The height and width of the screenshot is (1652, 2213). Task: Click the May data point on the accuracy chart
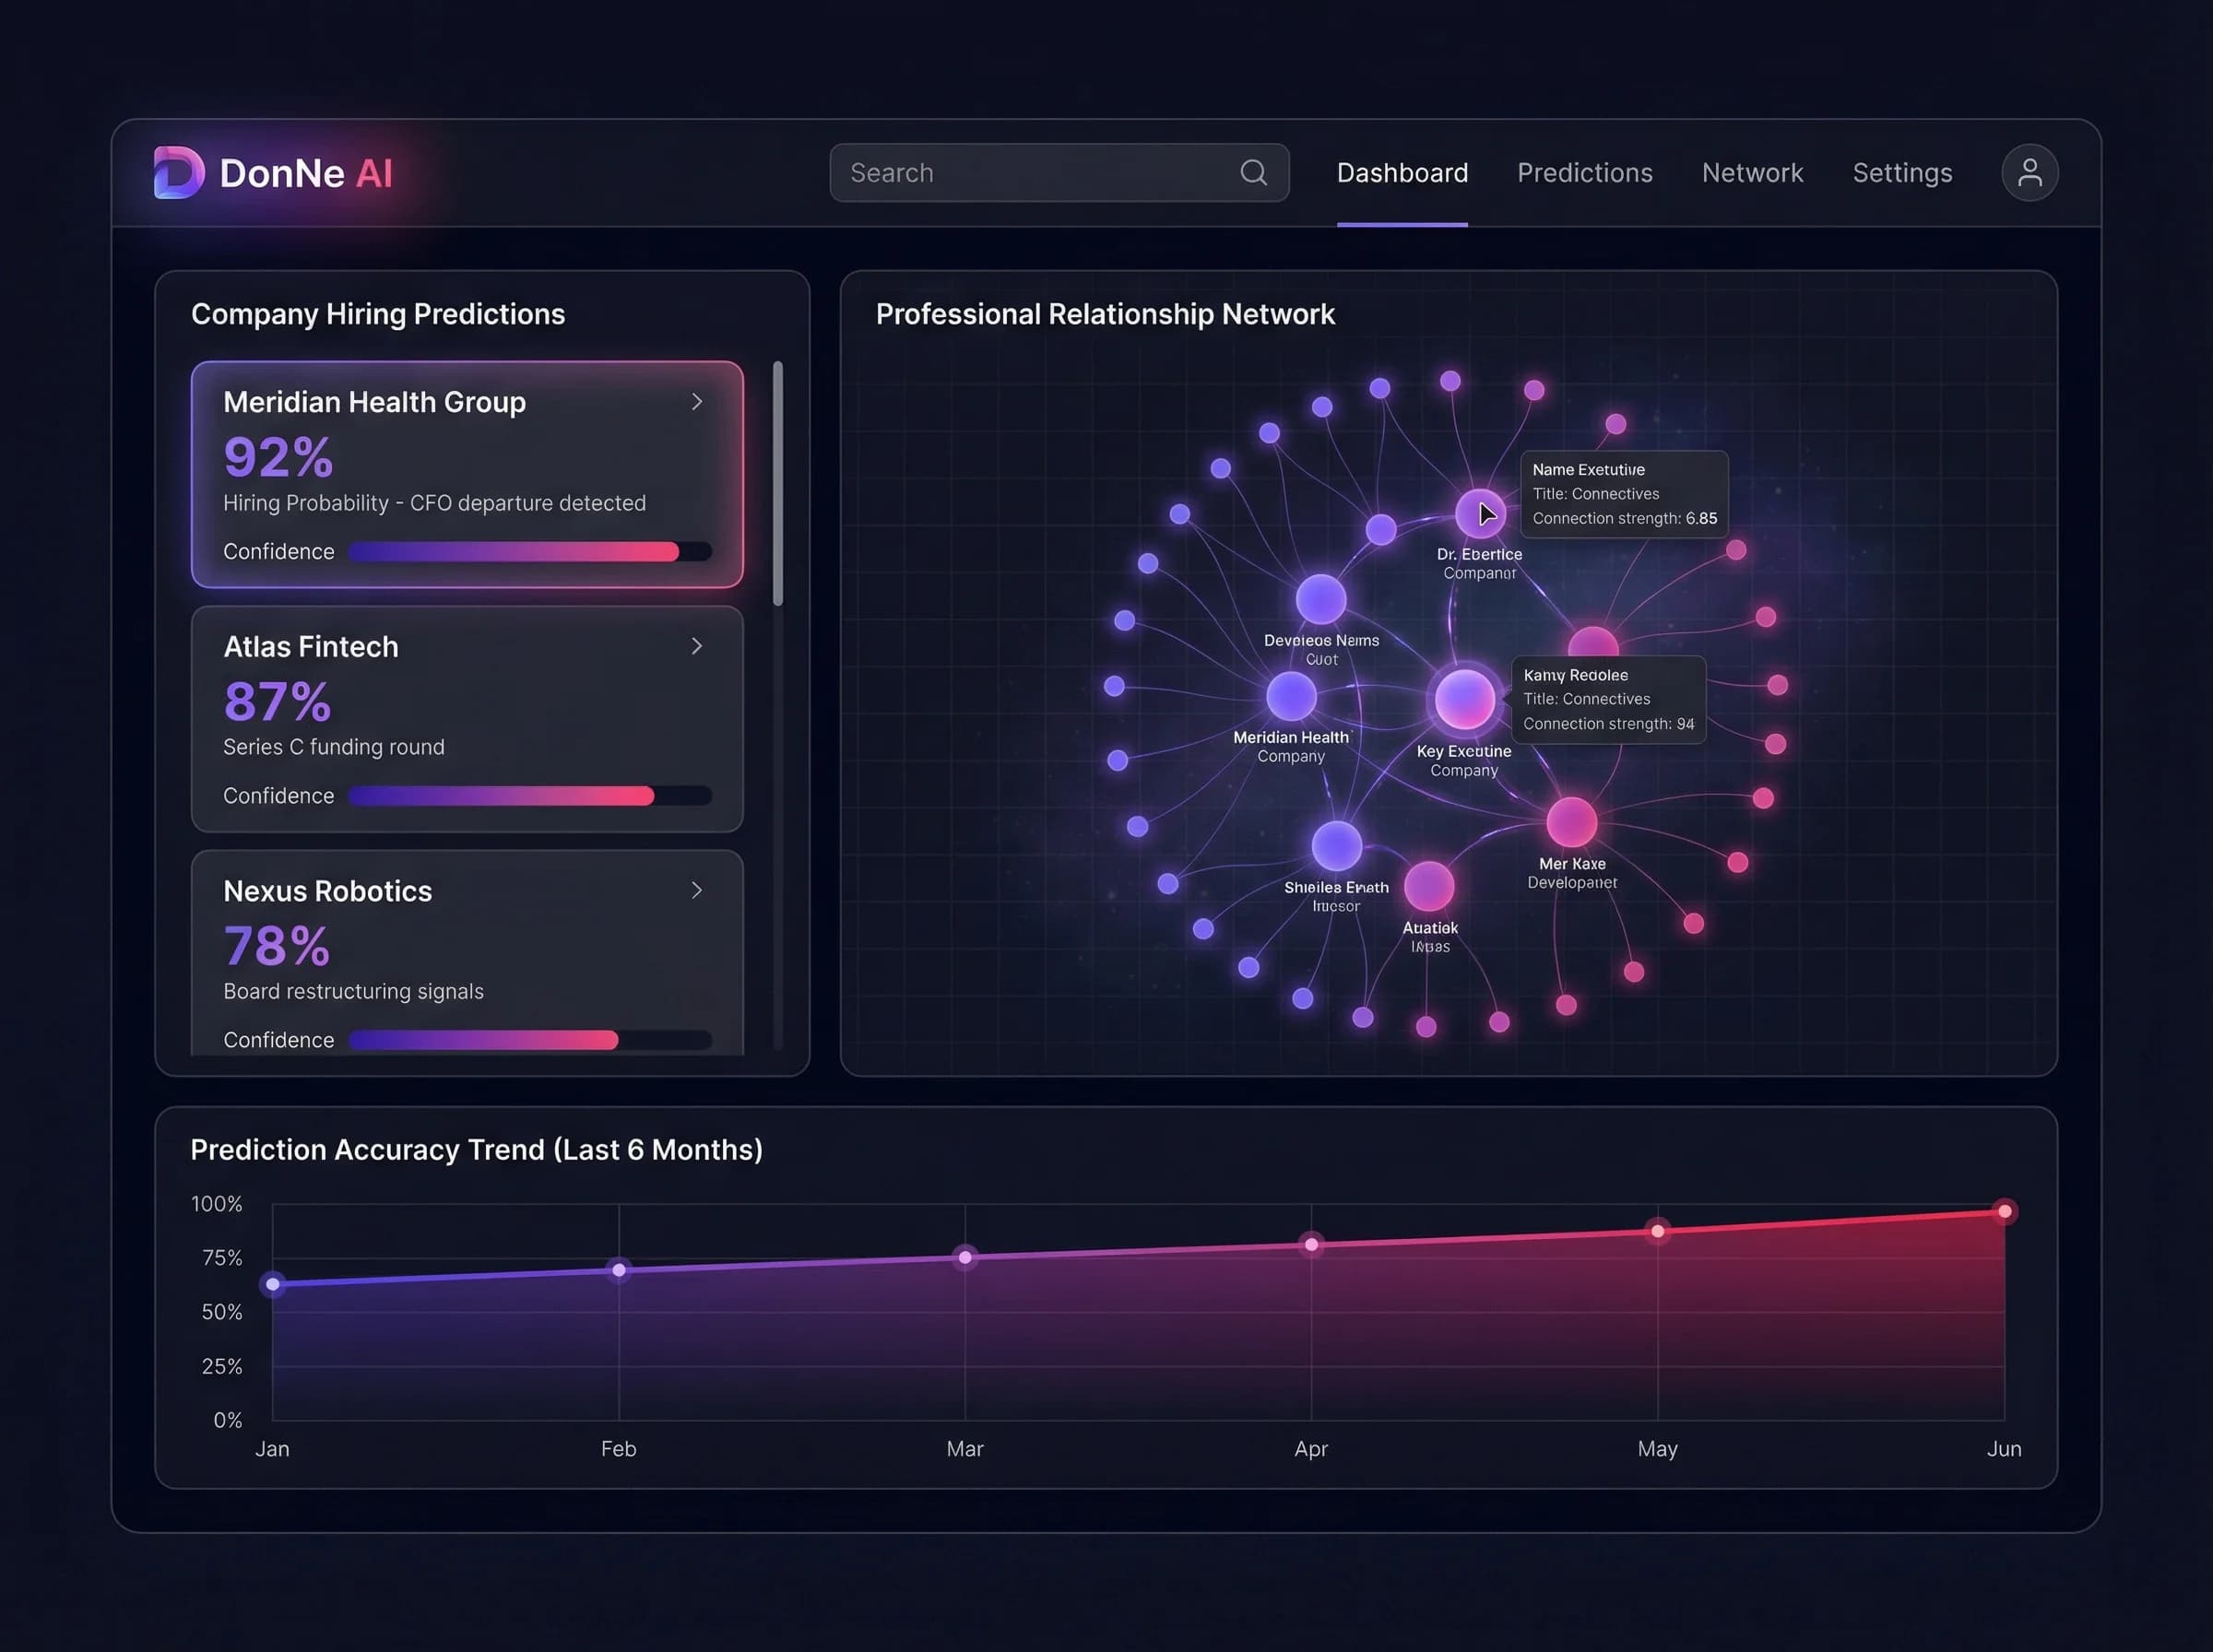[1658, 1231]
